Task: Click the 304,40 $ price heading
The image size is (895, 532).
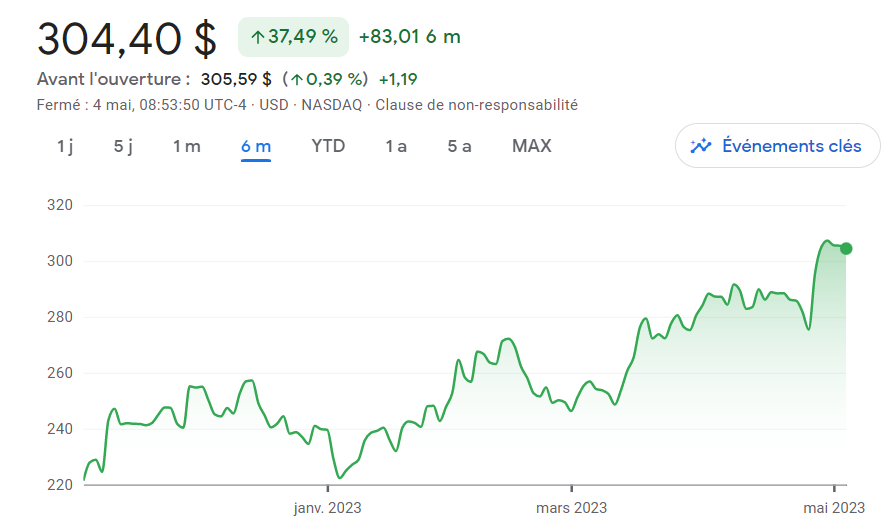Action: coord(127,39)
